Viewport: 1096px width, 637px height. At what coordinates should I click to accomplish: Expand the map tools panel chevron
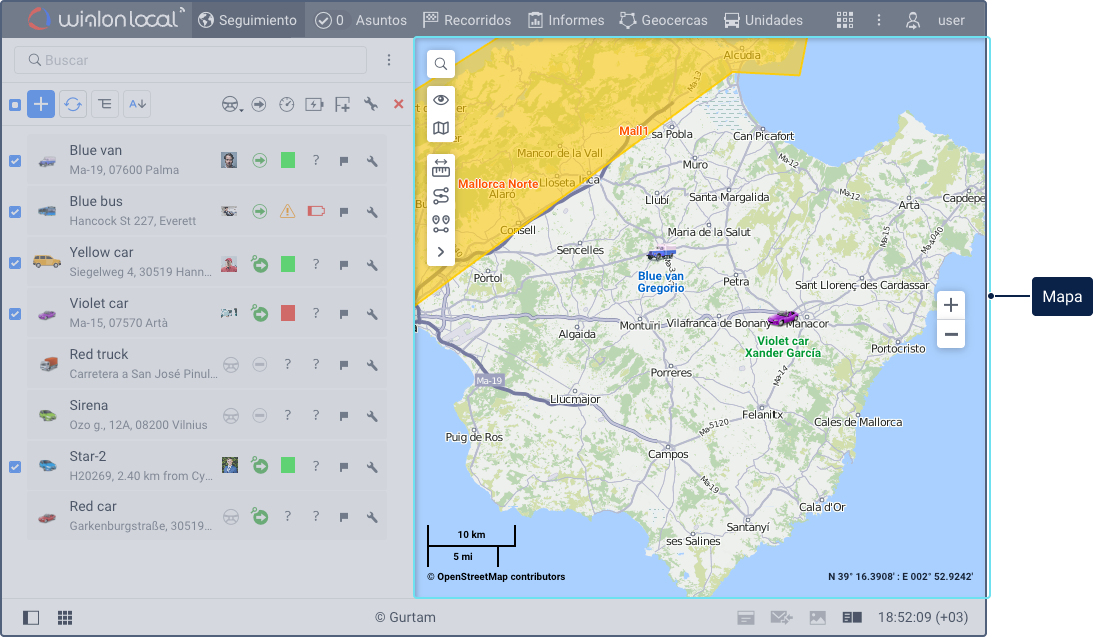441,252
